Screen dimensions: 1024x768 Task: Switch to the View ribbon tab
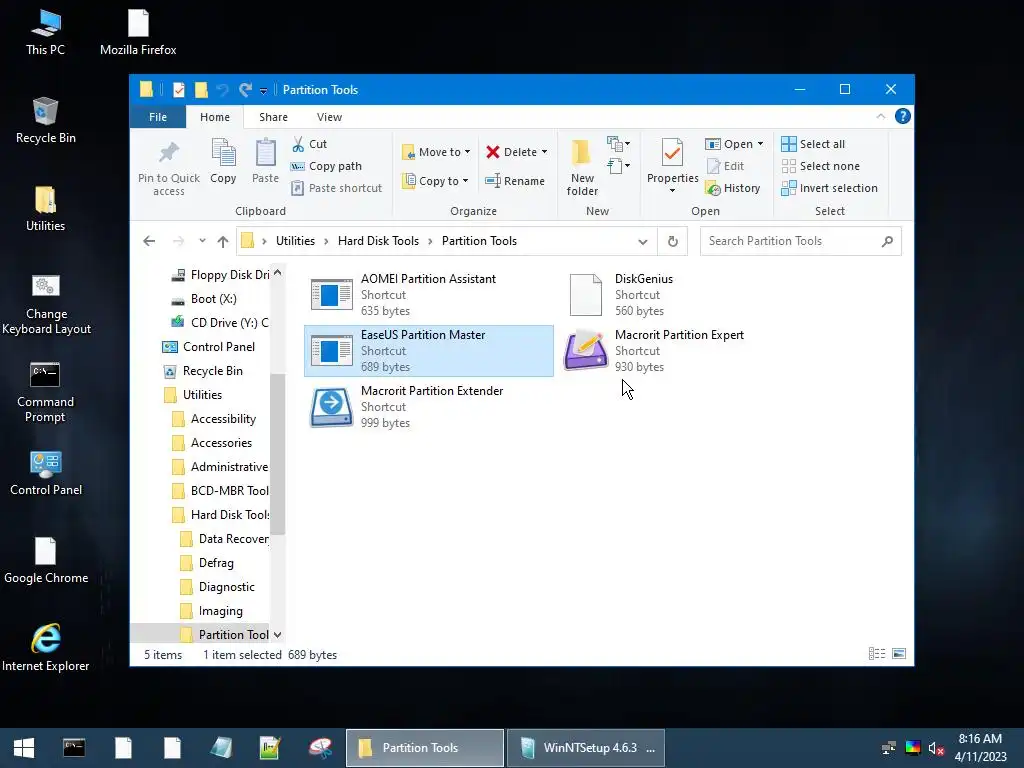329,117
